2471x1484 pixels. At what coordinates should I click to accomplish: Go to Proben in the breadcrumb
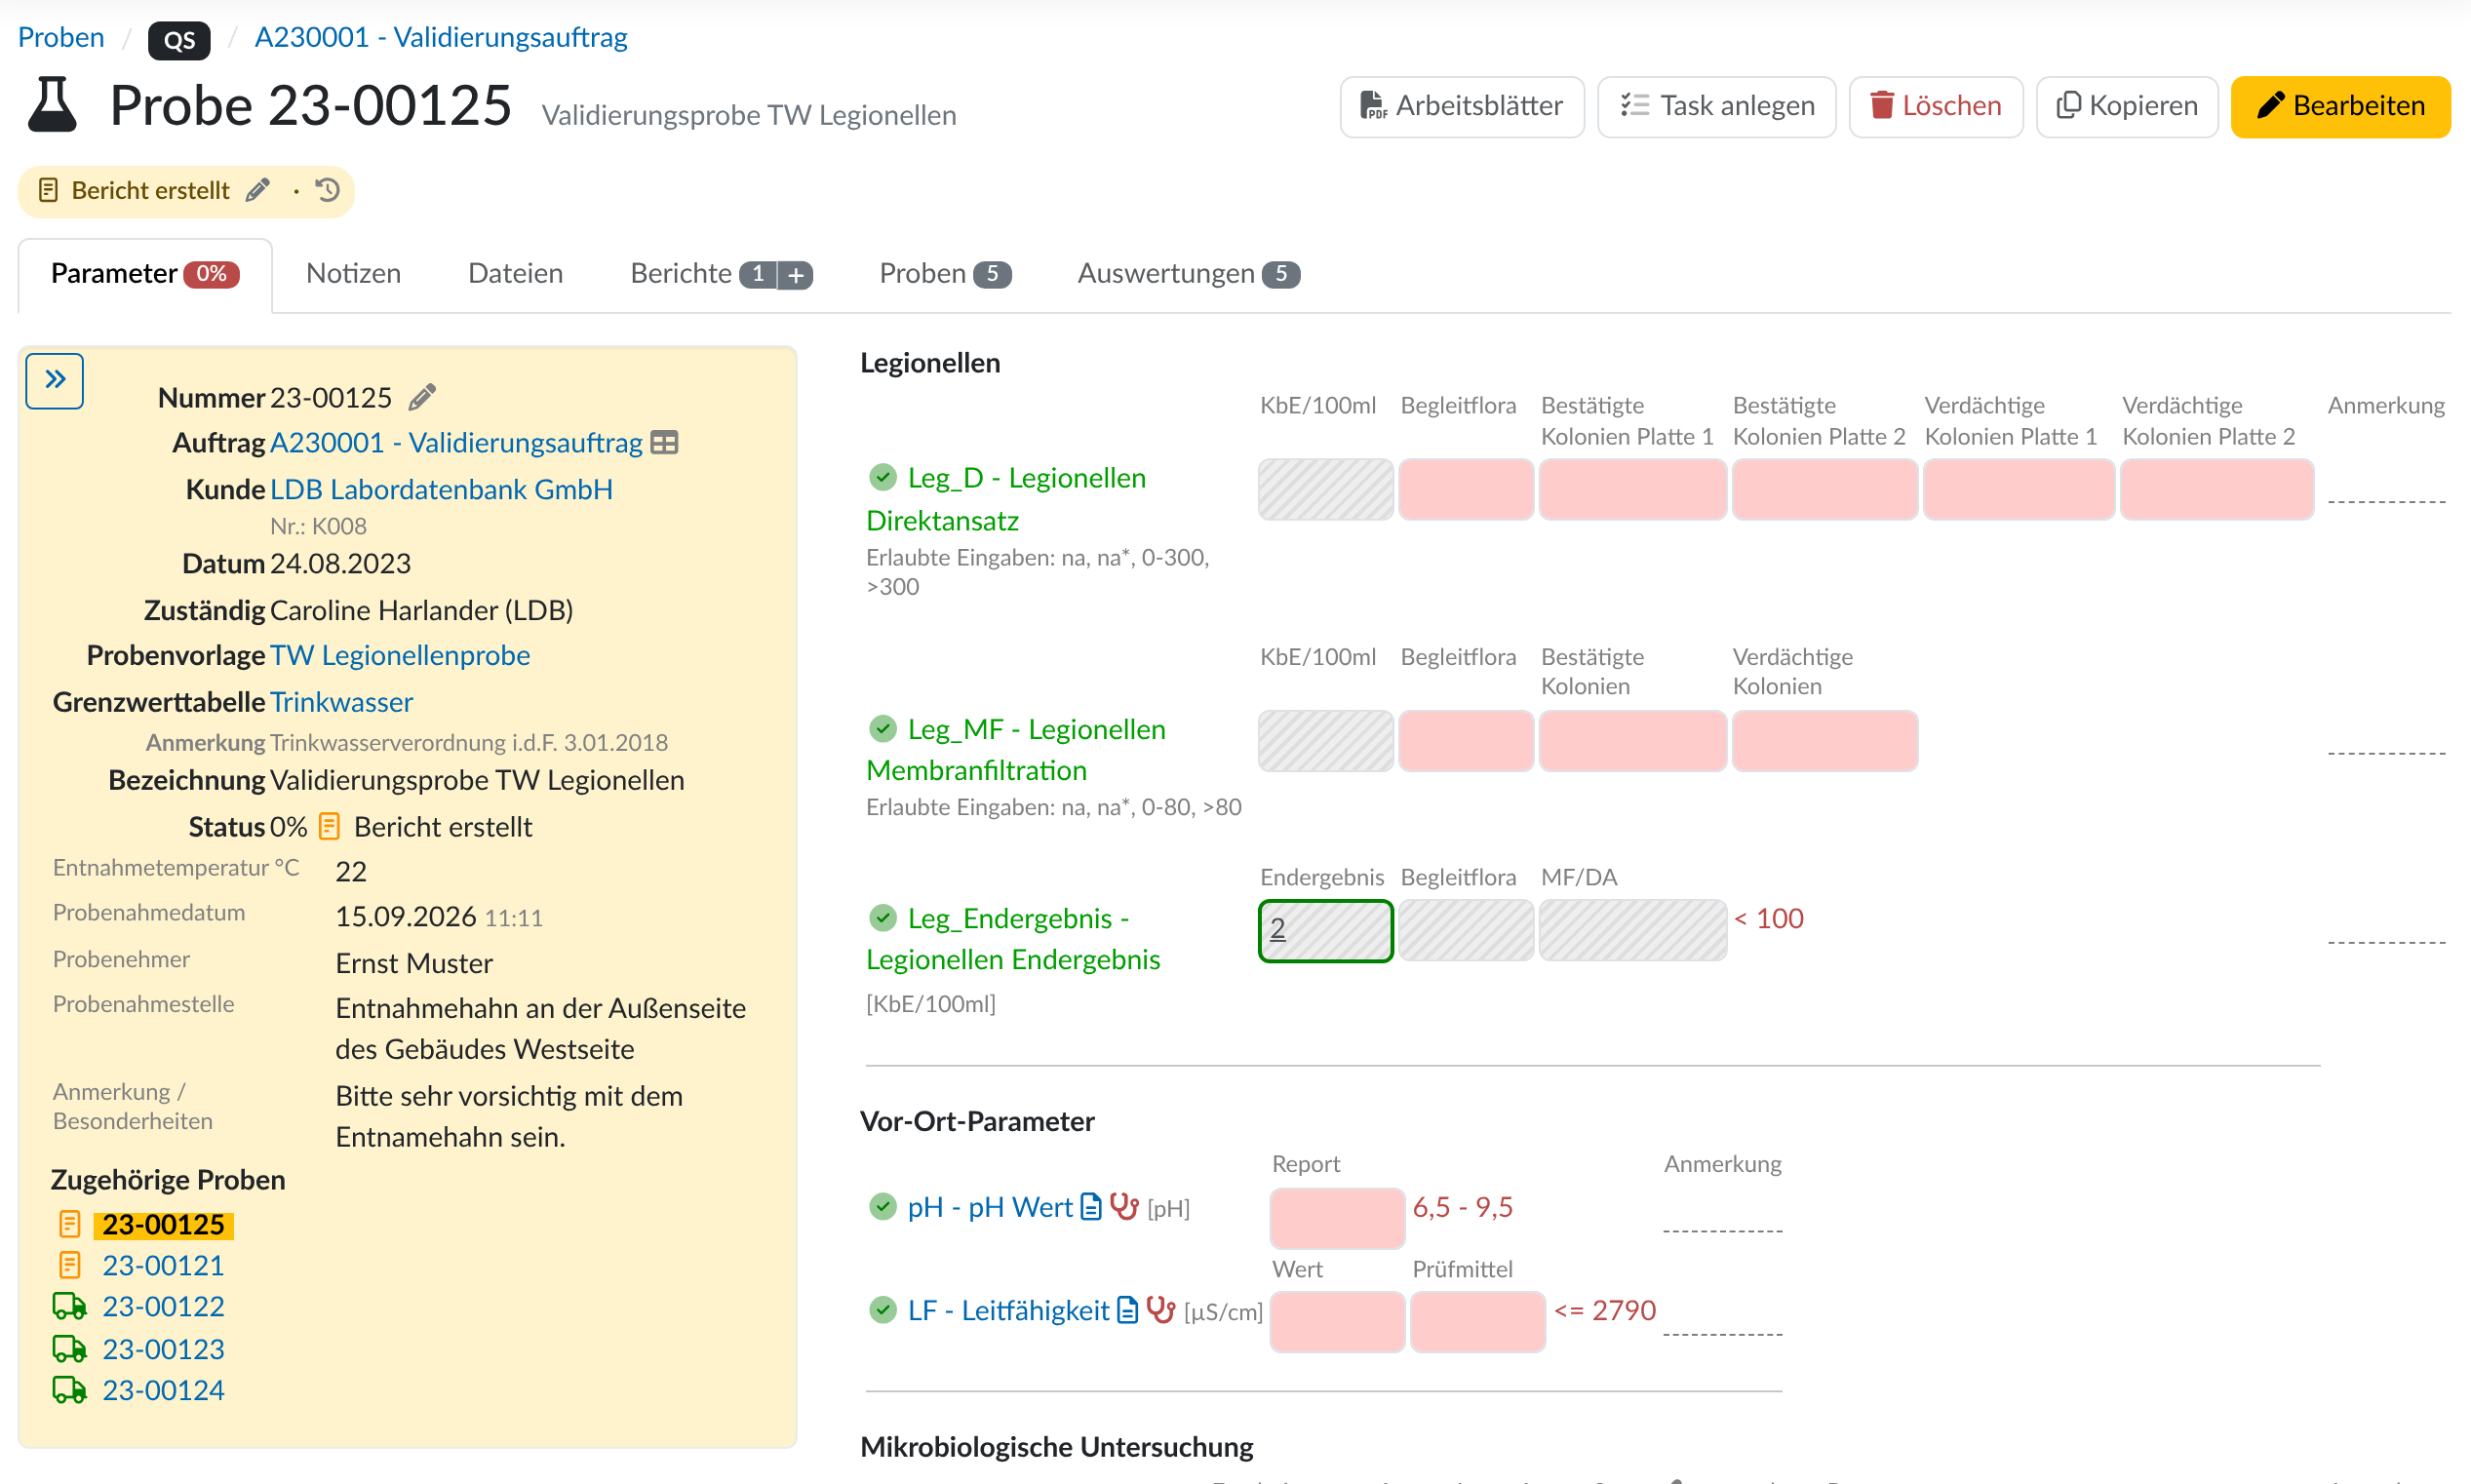click(x=61, y=38)
